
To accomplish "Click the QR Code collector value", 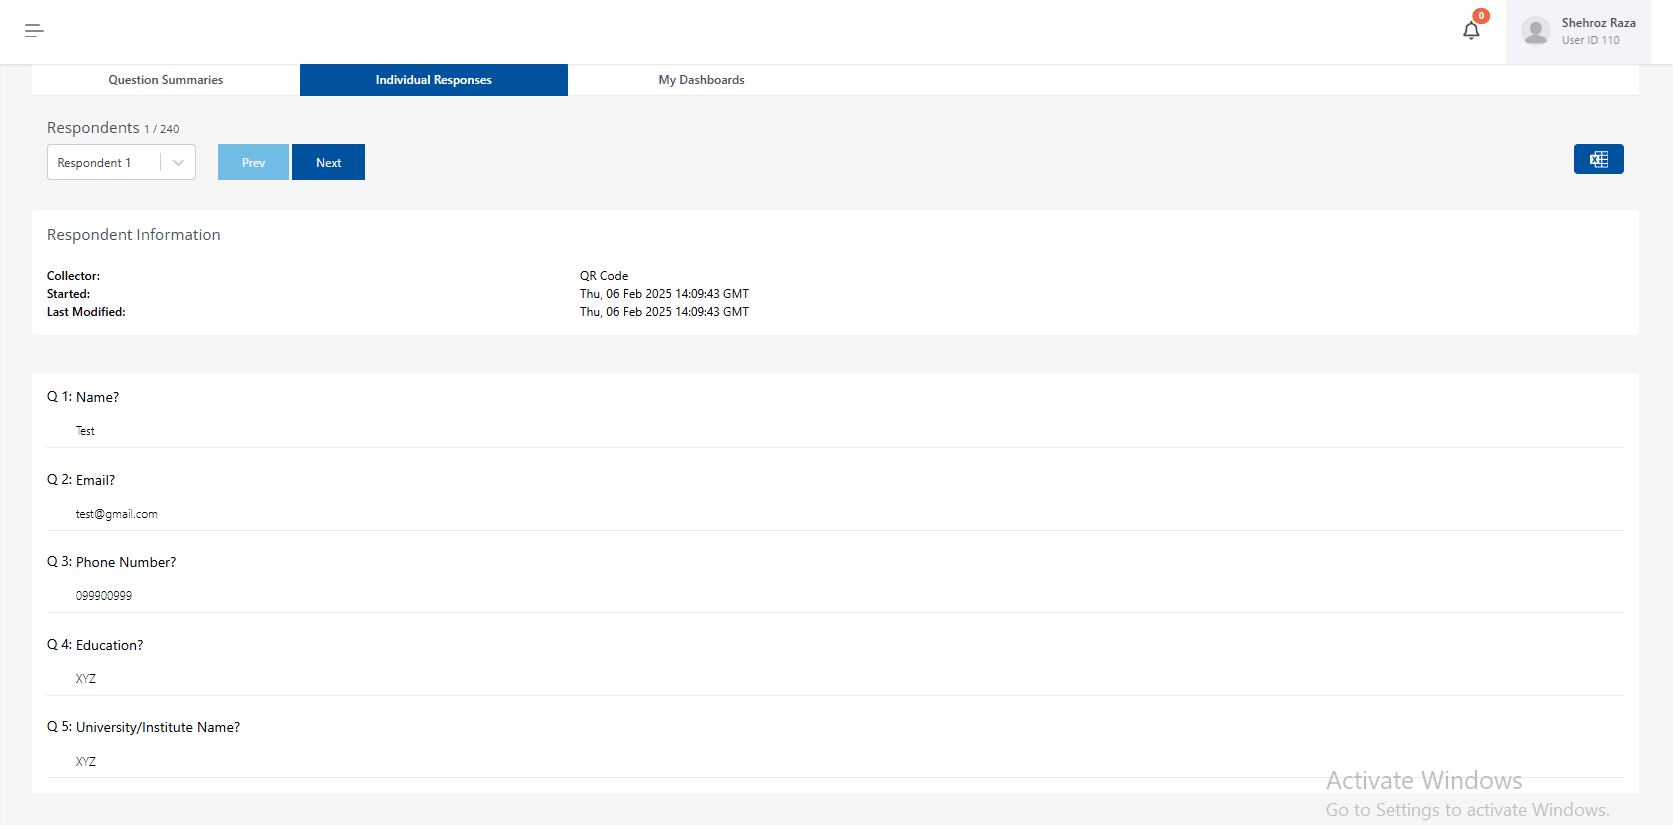I will [604, 276].
